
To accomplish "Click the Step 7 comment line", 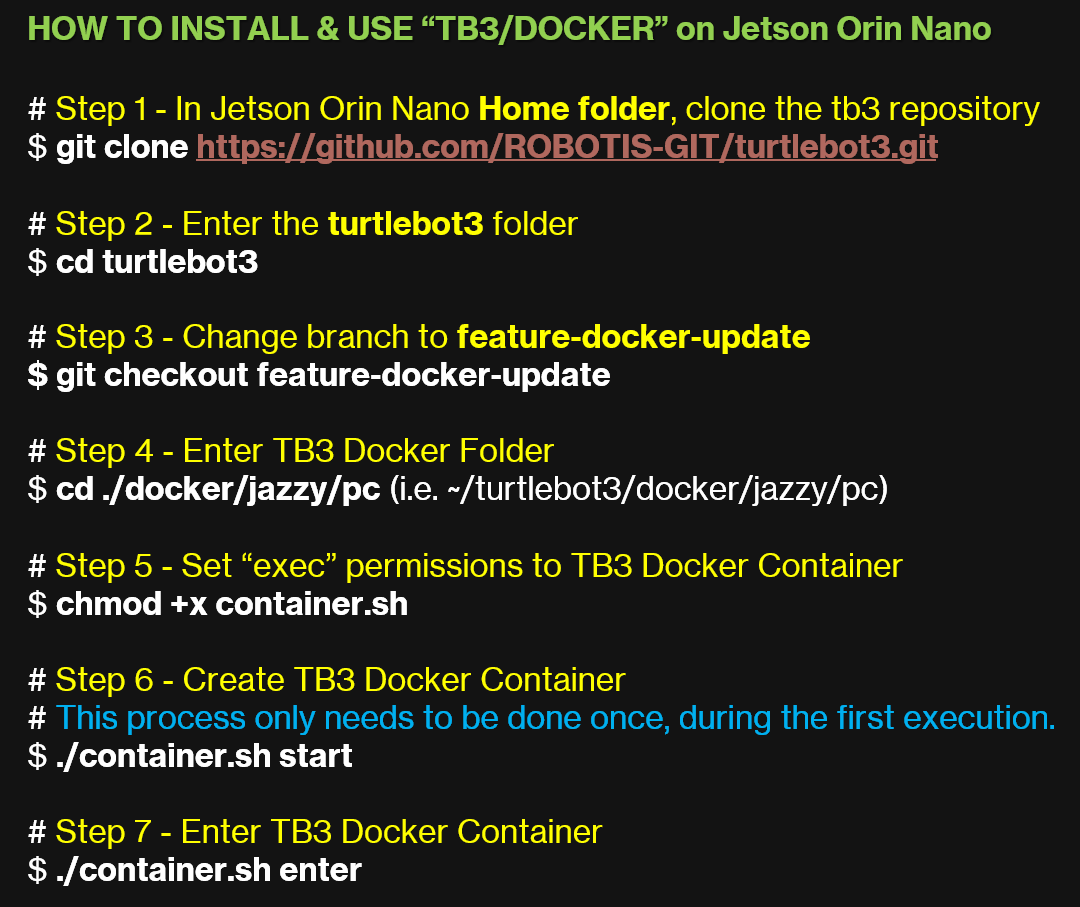I will pyautogui.click(x=315, y=832).
